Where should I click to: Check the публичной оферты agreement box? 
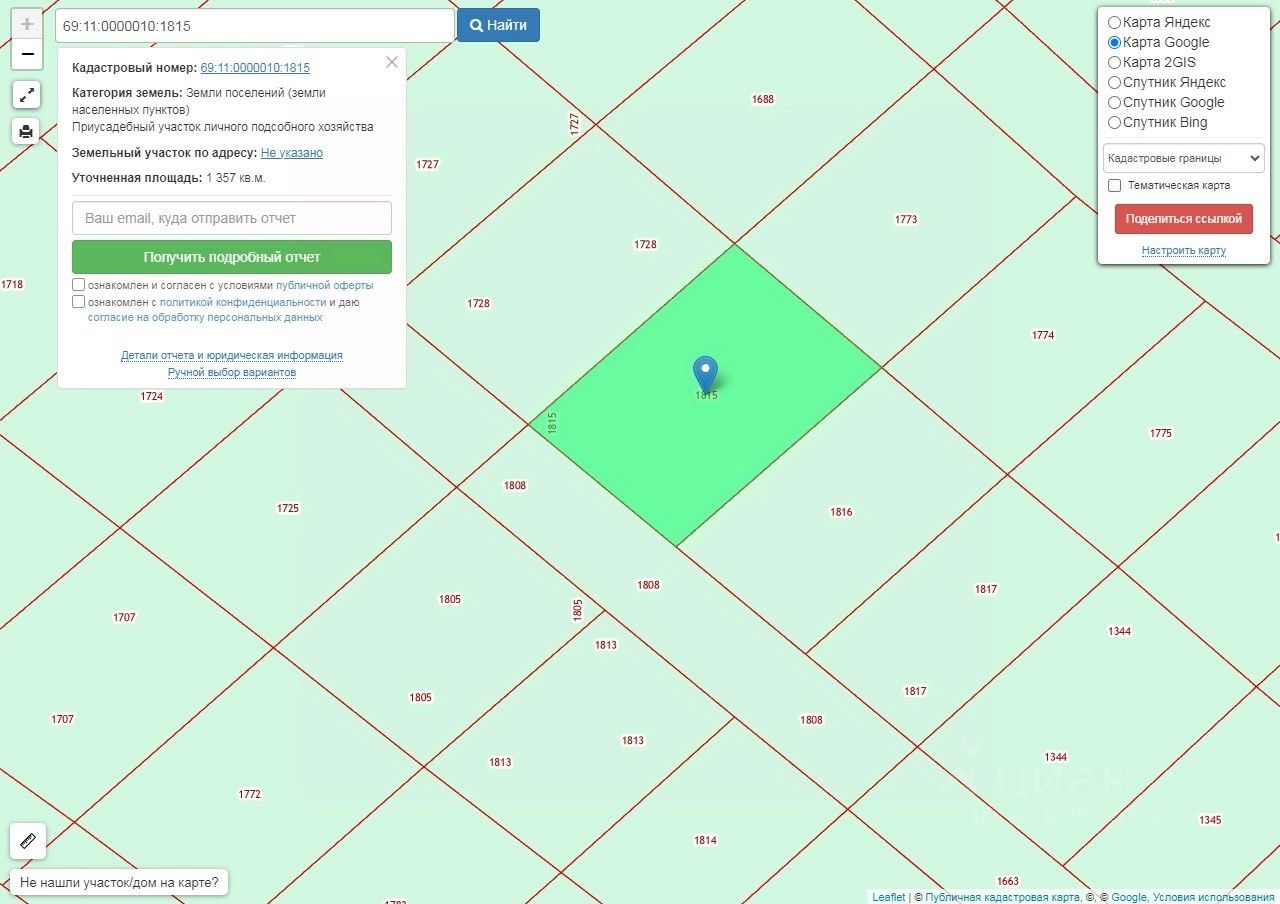click(x=79, y=285)
